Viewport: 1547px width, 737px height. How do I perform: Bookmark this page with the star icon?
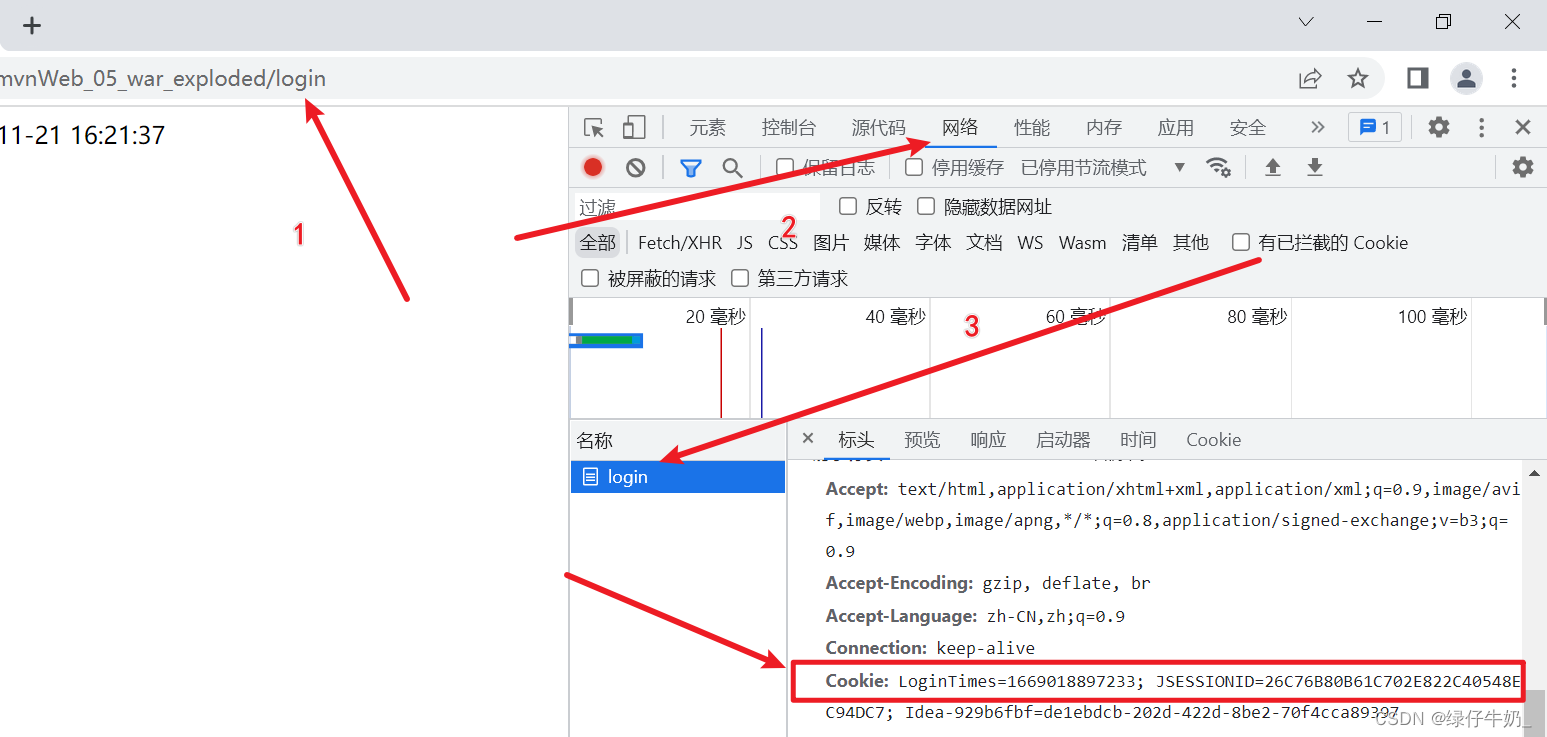(1357, 78)
